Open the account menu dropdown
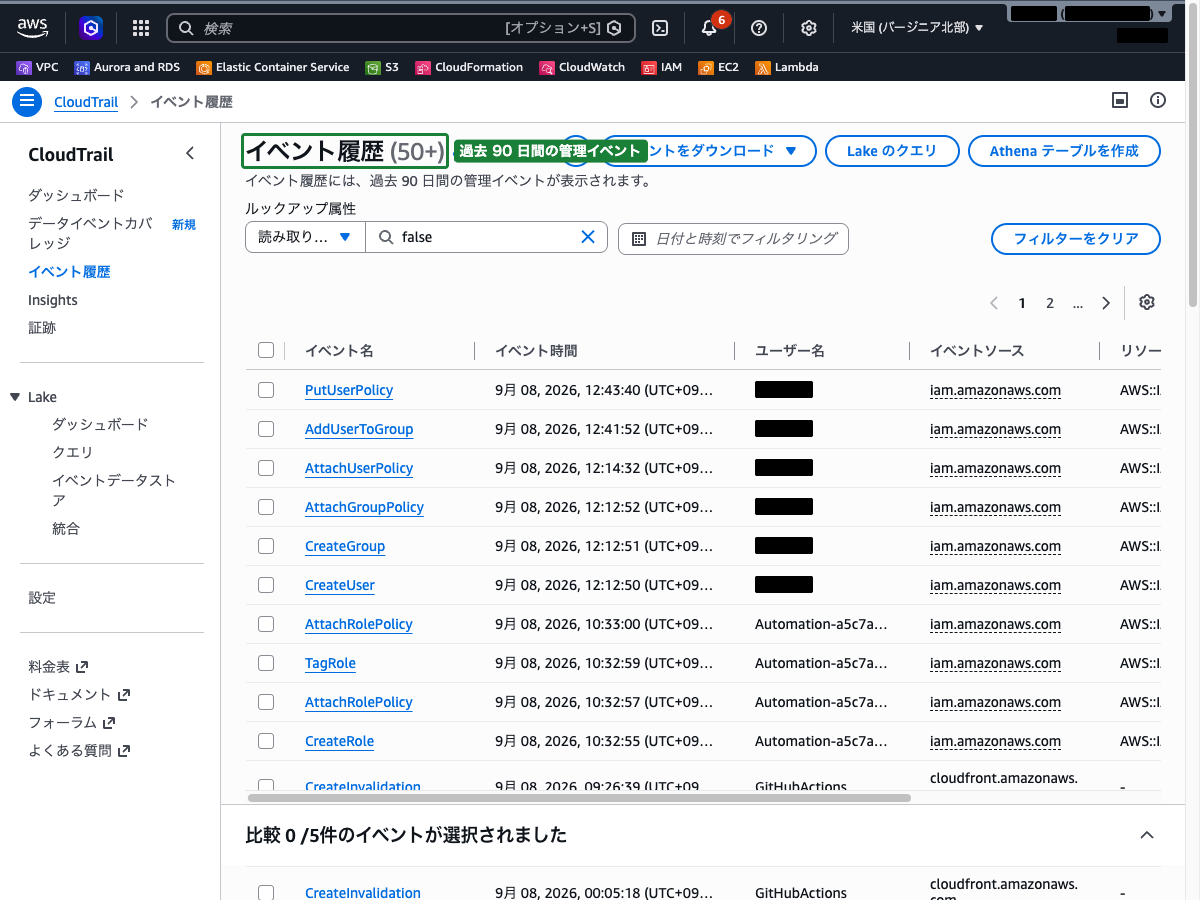1200x900 pixels. click(1088, 14)
